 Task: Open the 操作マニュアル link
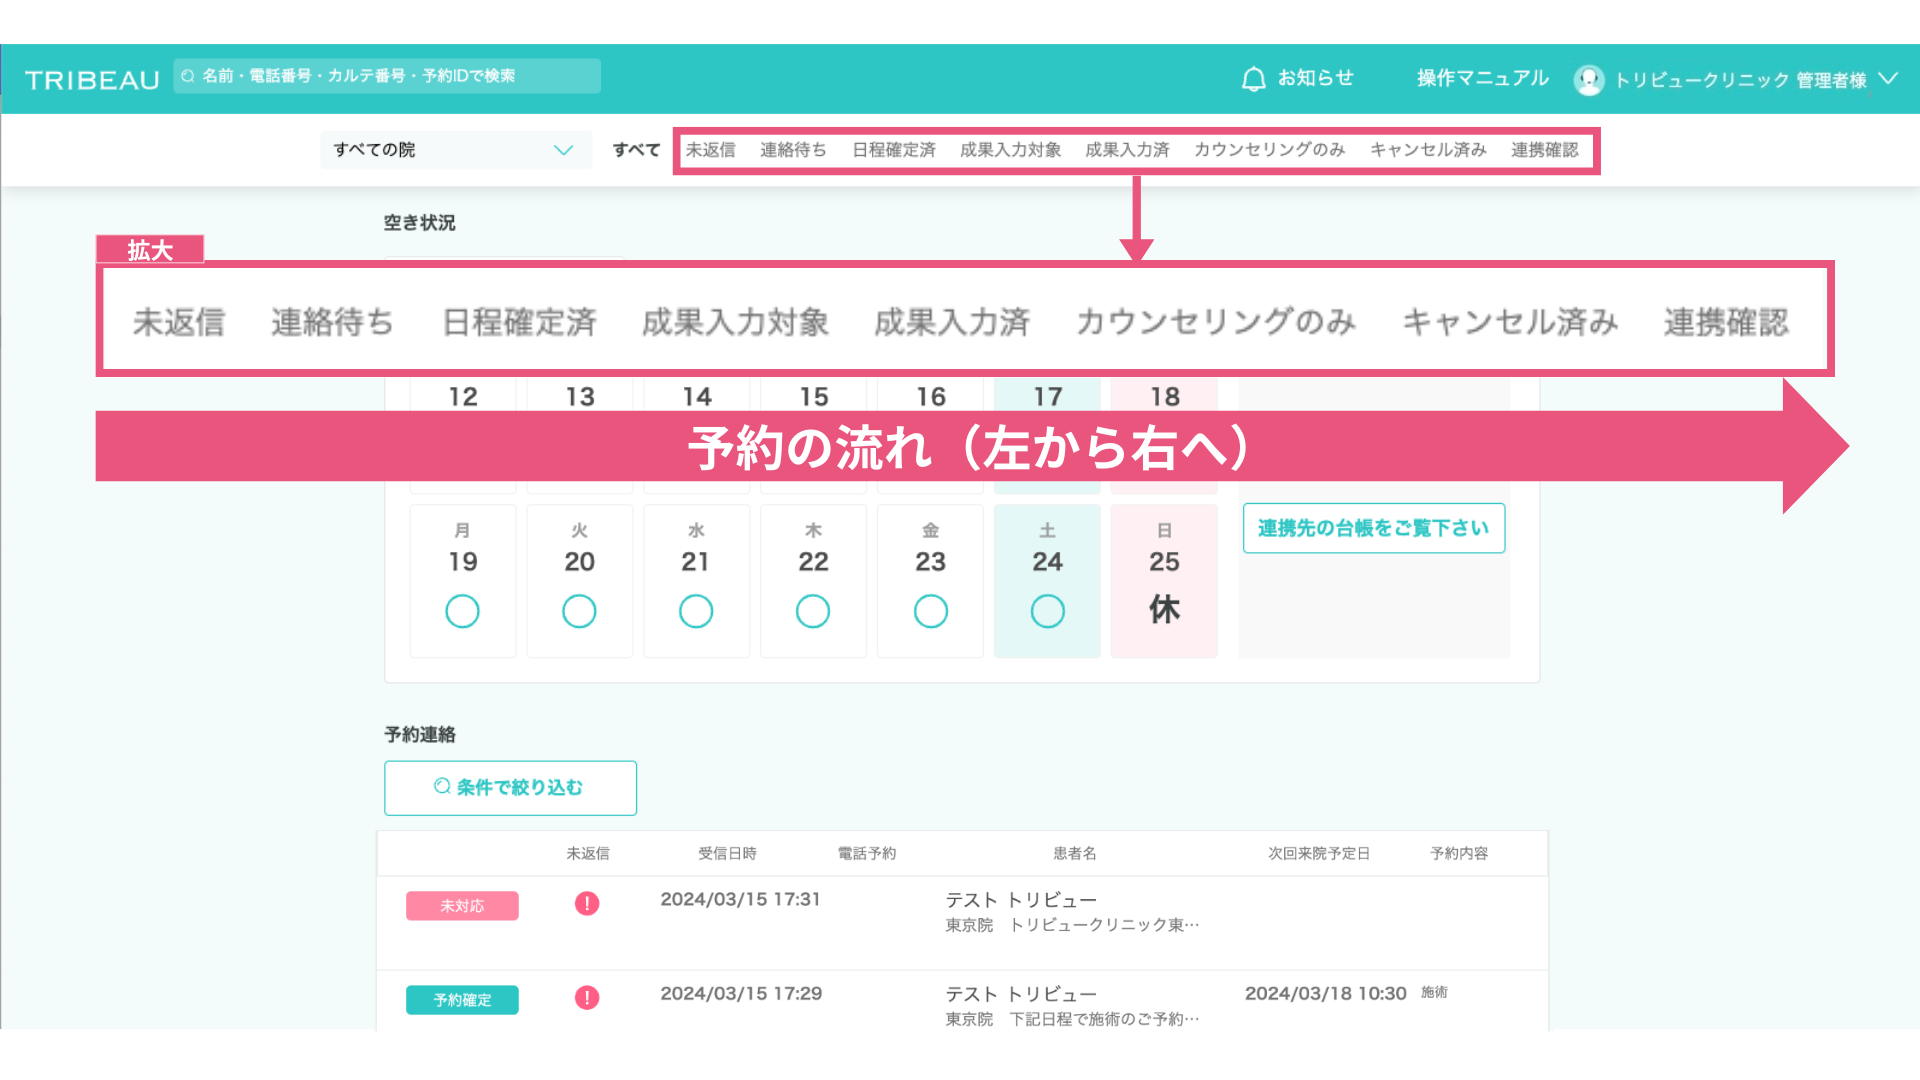1482,78
